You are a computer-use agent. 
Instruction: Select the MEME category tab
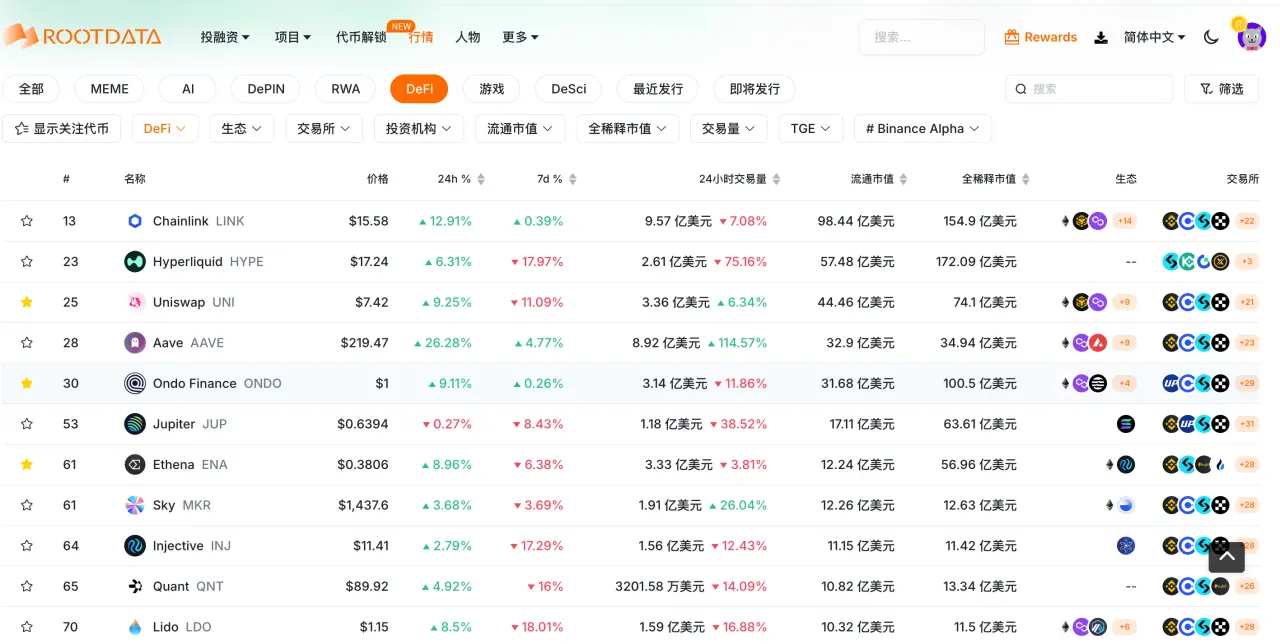pos(109,89)
